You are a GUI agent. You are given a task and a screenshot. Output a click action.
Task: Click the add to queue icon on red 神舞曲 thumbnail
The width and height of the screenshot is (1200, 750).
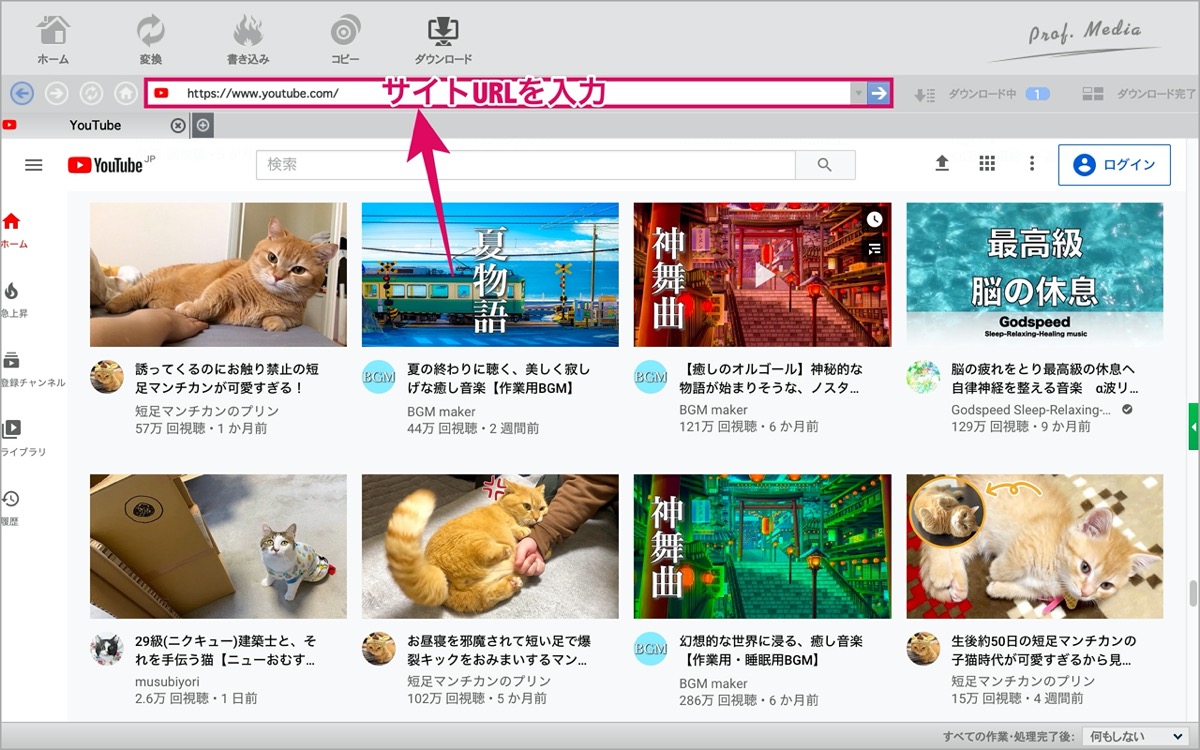point(874,249)
